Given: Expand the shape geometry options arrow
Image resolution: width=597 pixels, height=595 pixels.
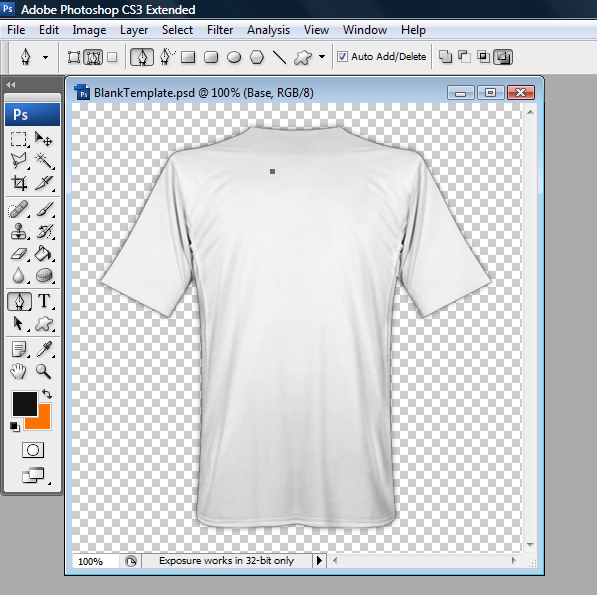Looking at the screenshot, I should (322, 57).
